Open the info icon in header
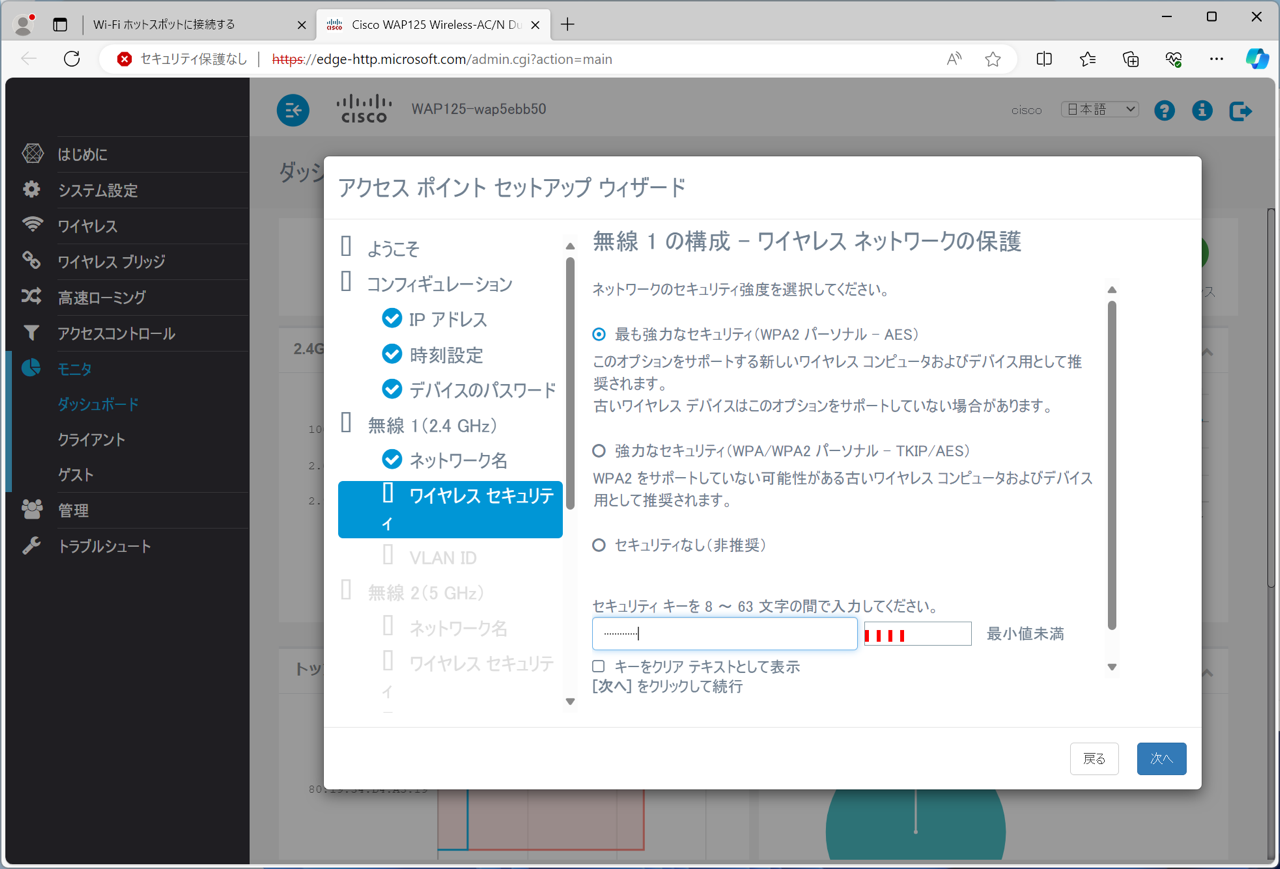Screen dimensions: 1280x869 (1202, 110)
